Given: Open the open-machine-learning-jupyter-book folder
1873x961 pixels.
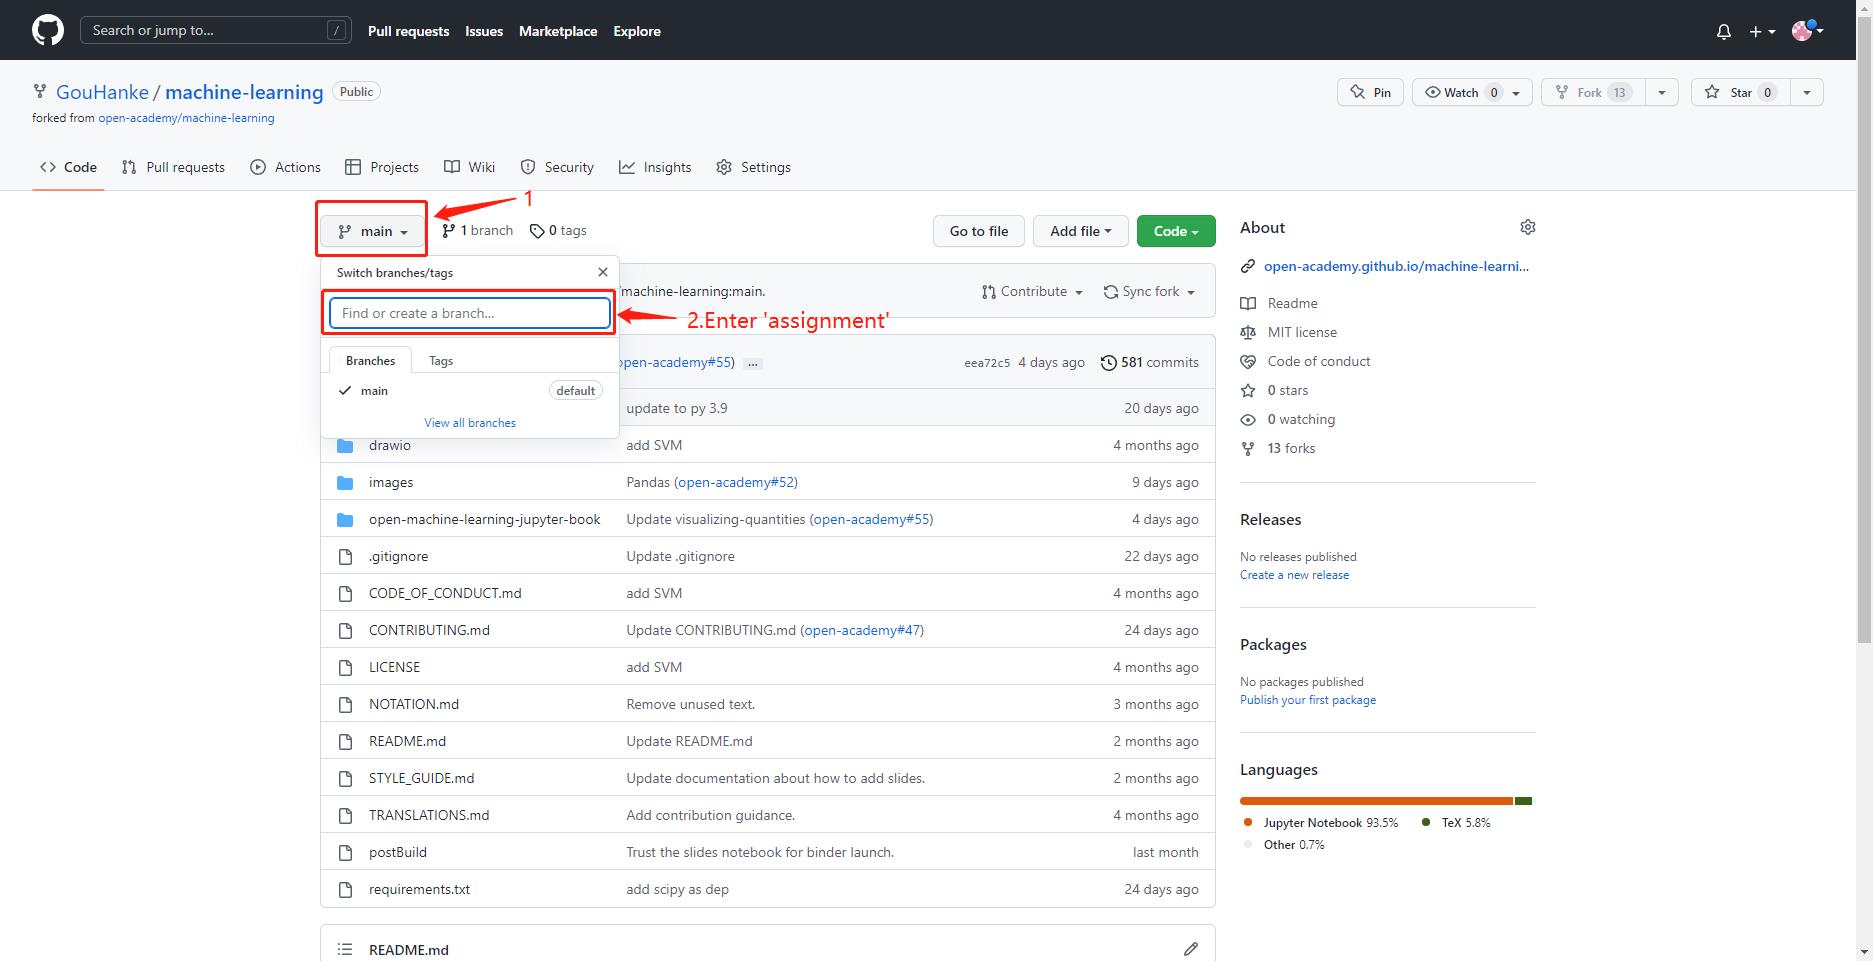Looking at the screenshot, I should [x=485, y=519].
